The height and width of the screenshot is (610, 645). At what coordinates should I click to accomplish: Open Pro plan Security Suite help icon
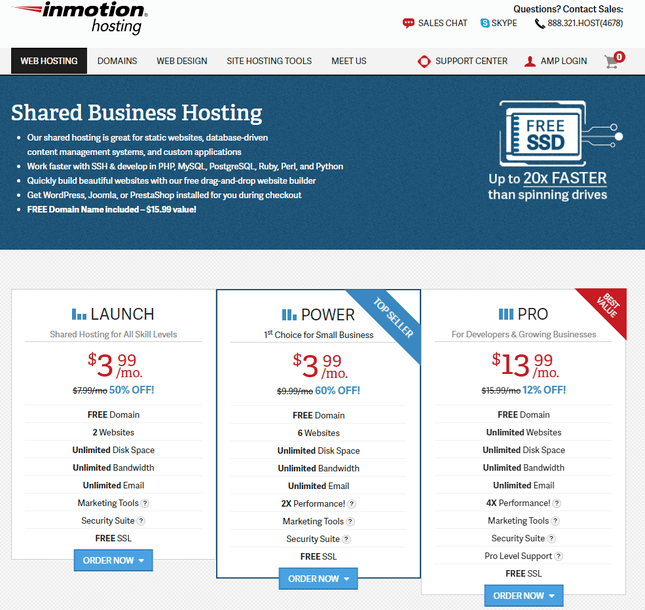coord(551,538)
